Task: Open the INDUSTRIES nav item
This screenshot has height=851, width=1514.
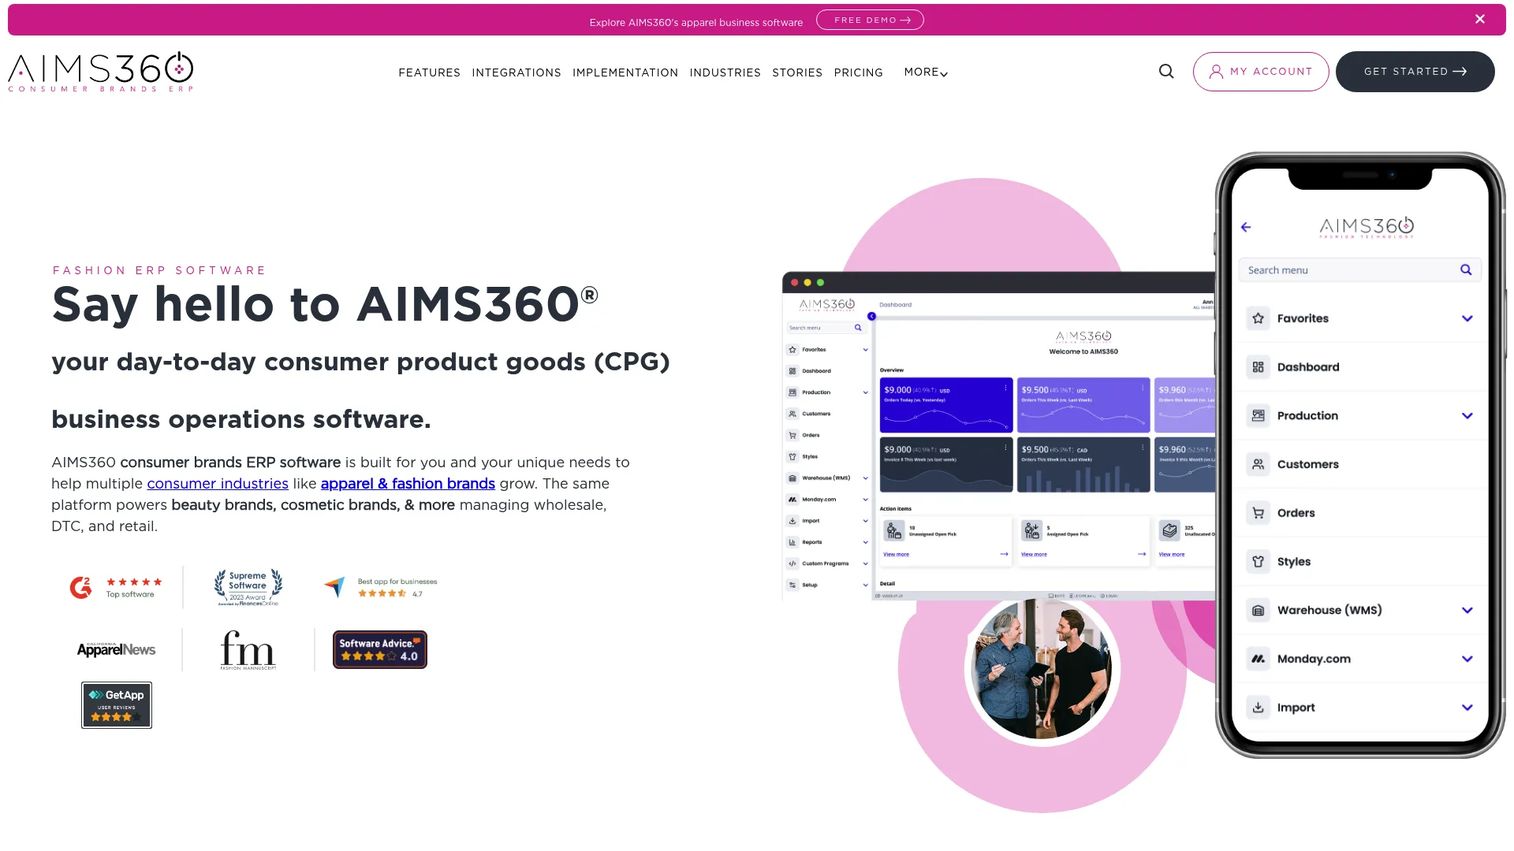Action: (725, 73)
